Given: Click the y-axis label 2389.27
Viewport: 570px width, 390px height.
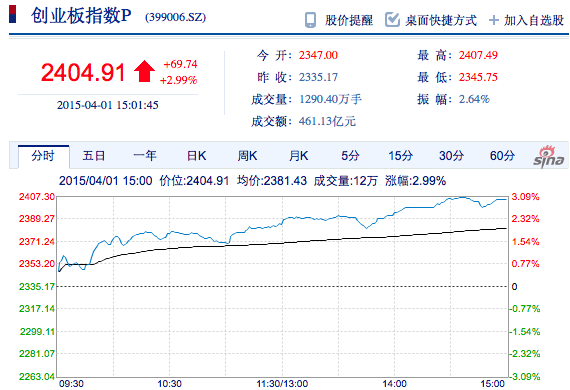Looking at the screenshot, I should [37, 219].
